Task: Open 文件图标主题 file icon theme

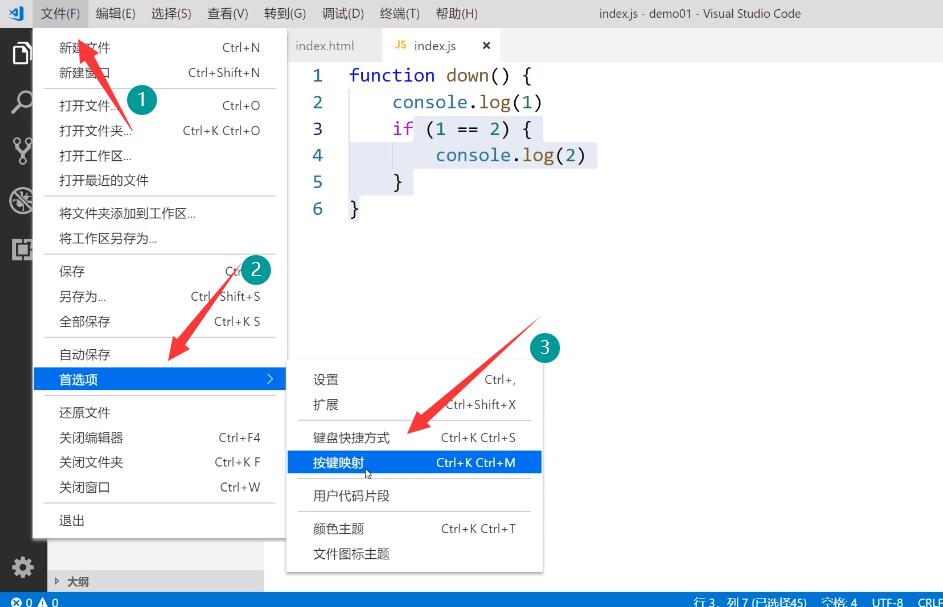Action: click(x=414, y=554)
